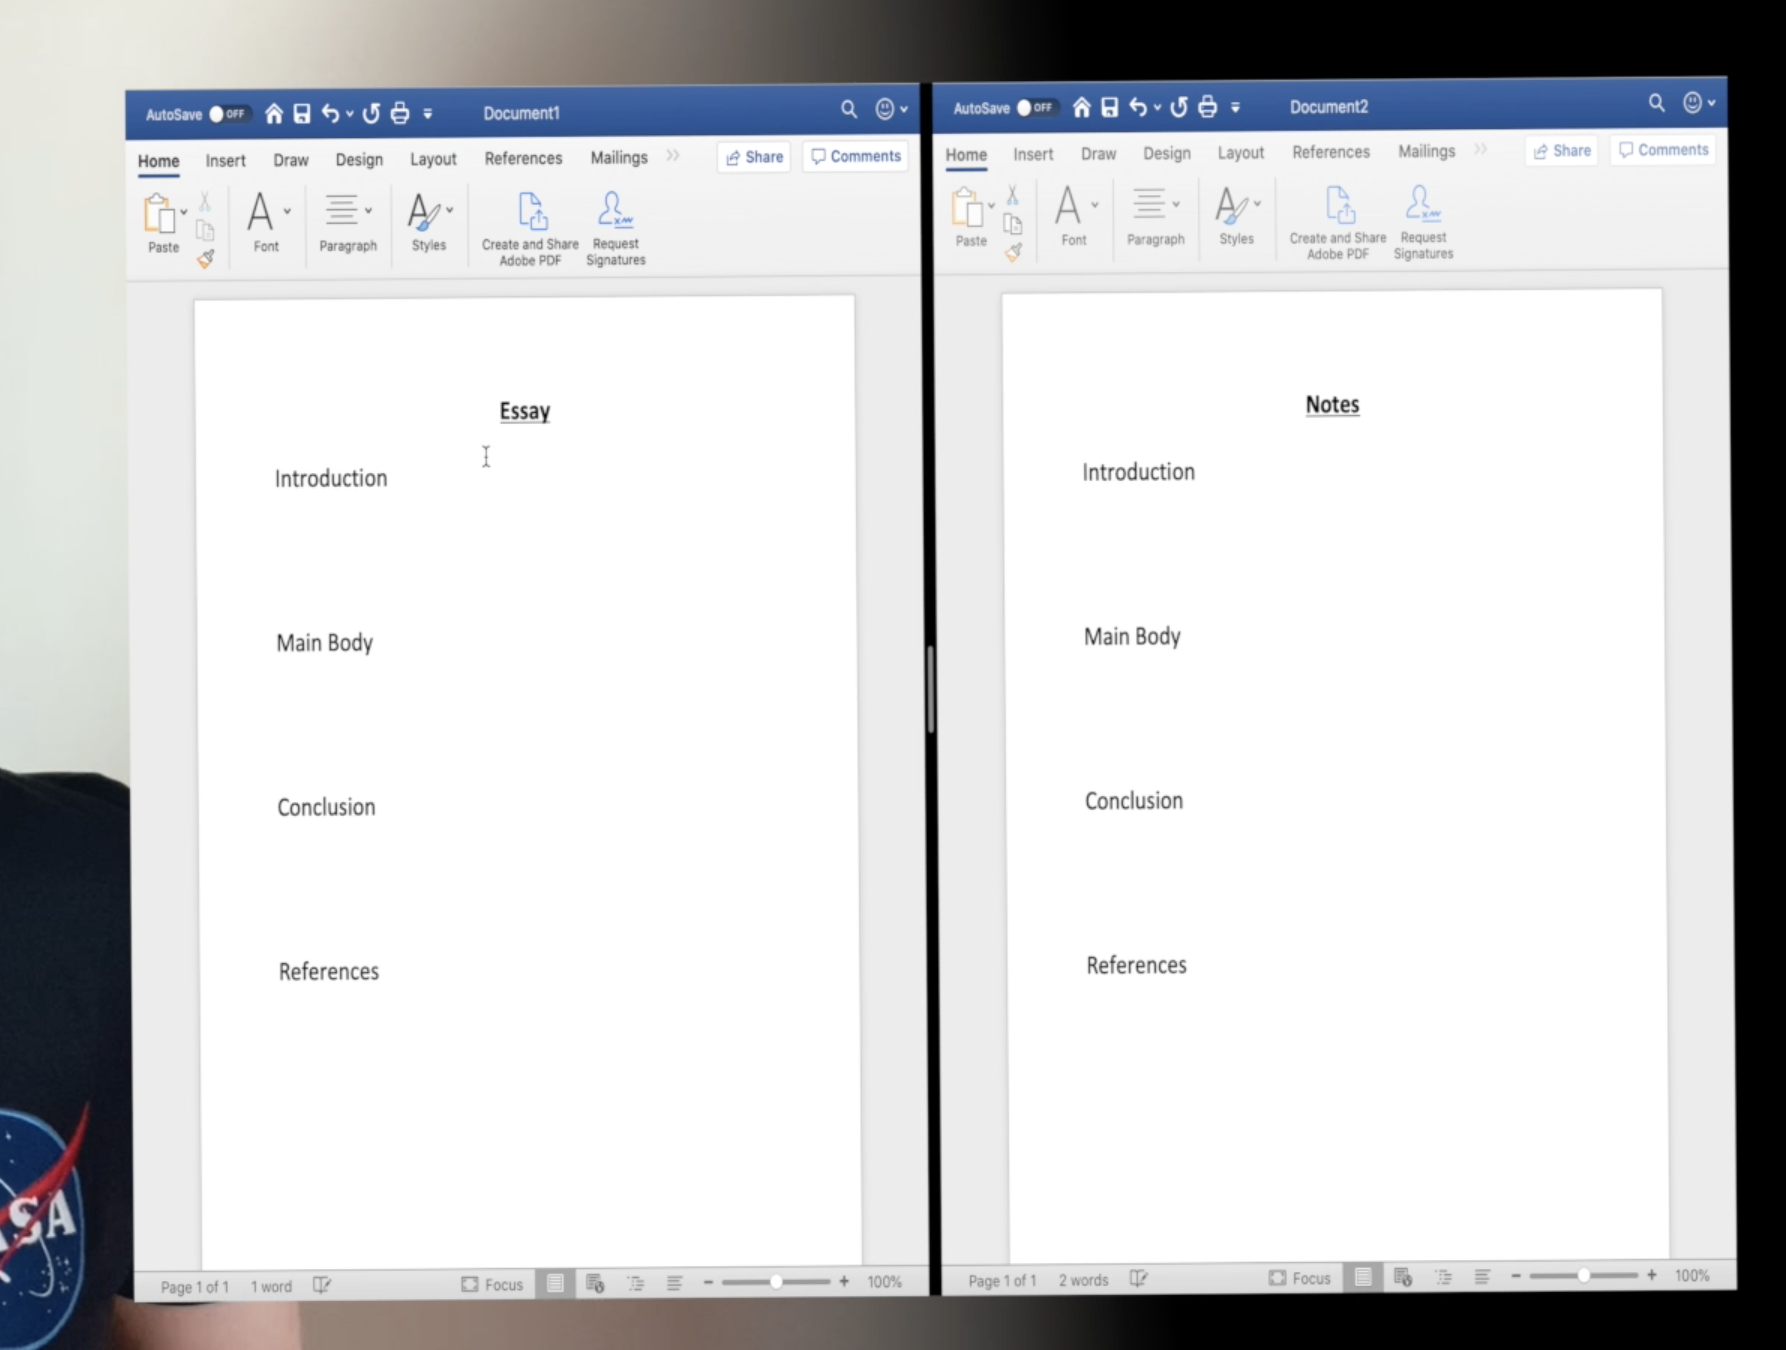Open Request Signatures in Document2
Screen dimensions: 1786x1350
(x=1422, y=218)
